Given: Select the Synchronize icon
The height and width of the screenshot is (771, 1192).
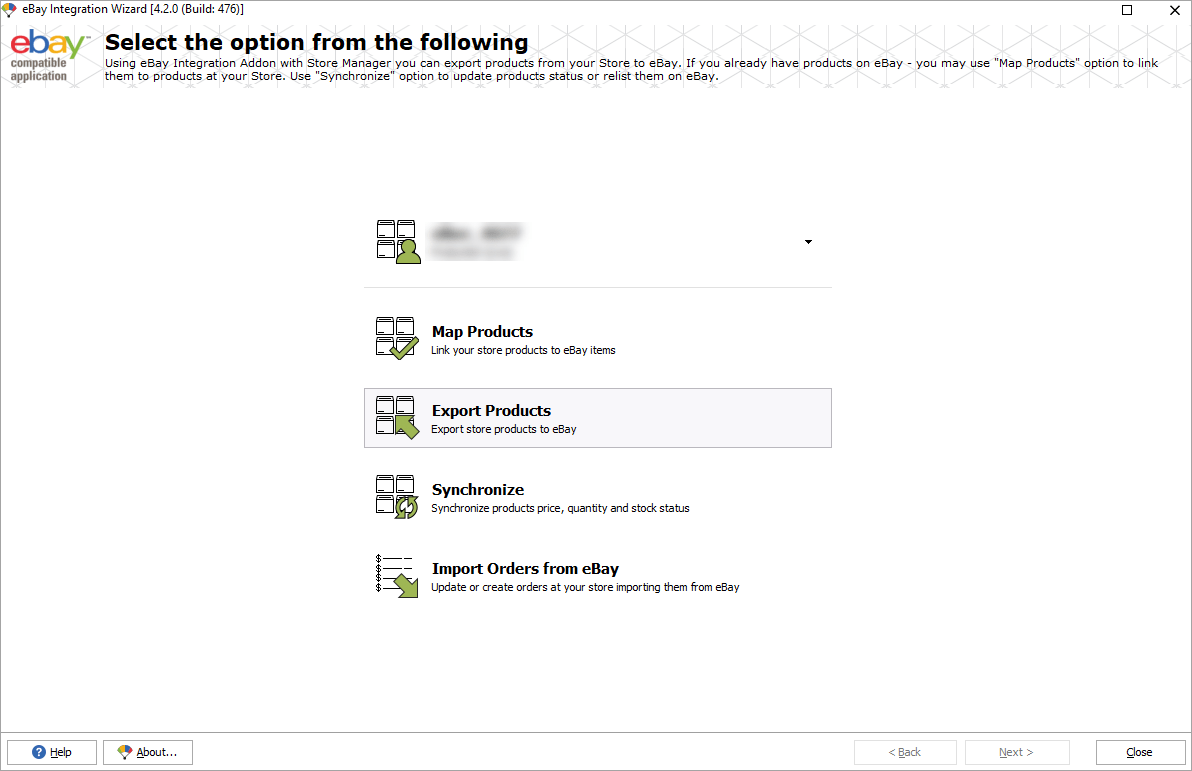Looking at the screenshot, I should (x=396, y=495).
